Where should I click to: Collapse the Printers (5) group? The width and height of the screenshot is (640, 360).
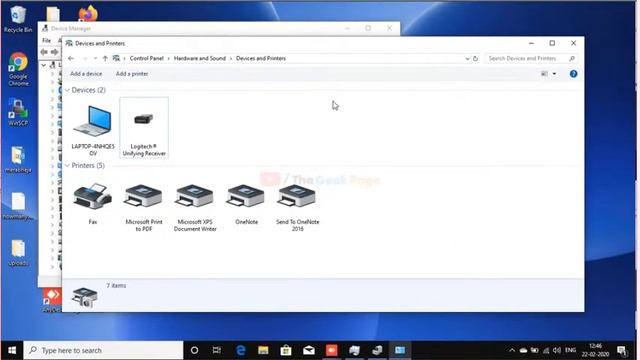67,165
